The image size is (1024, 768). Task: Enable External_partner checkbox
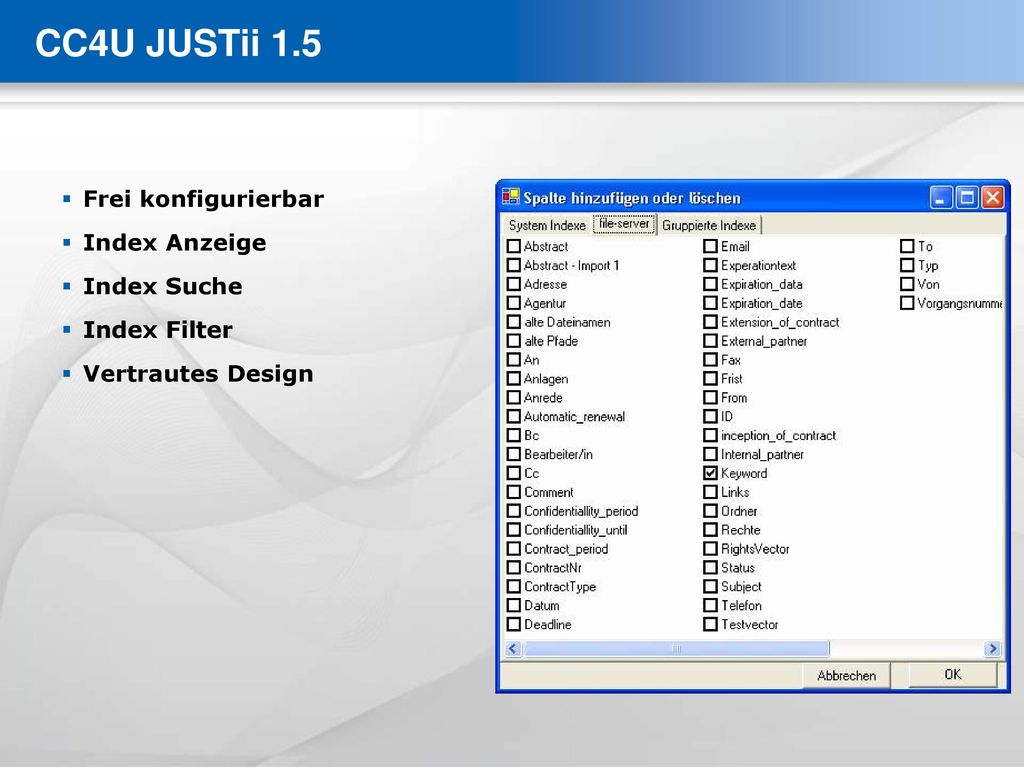click(711, 341)
